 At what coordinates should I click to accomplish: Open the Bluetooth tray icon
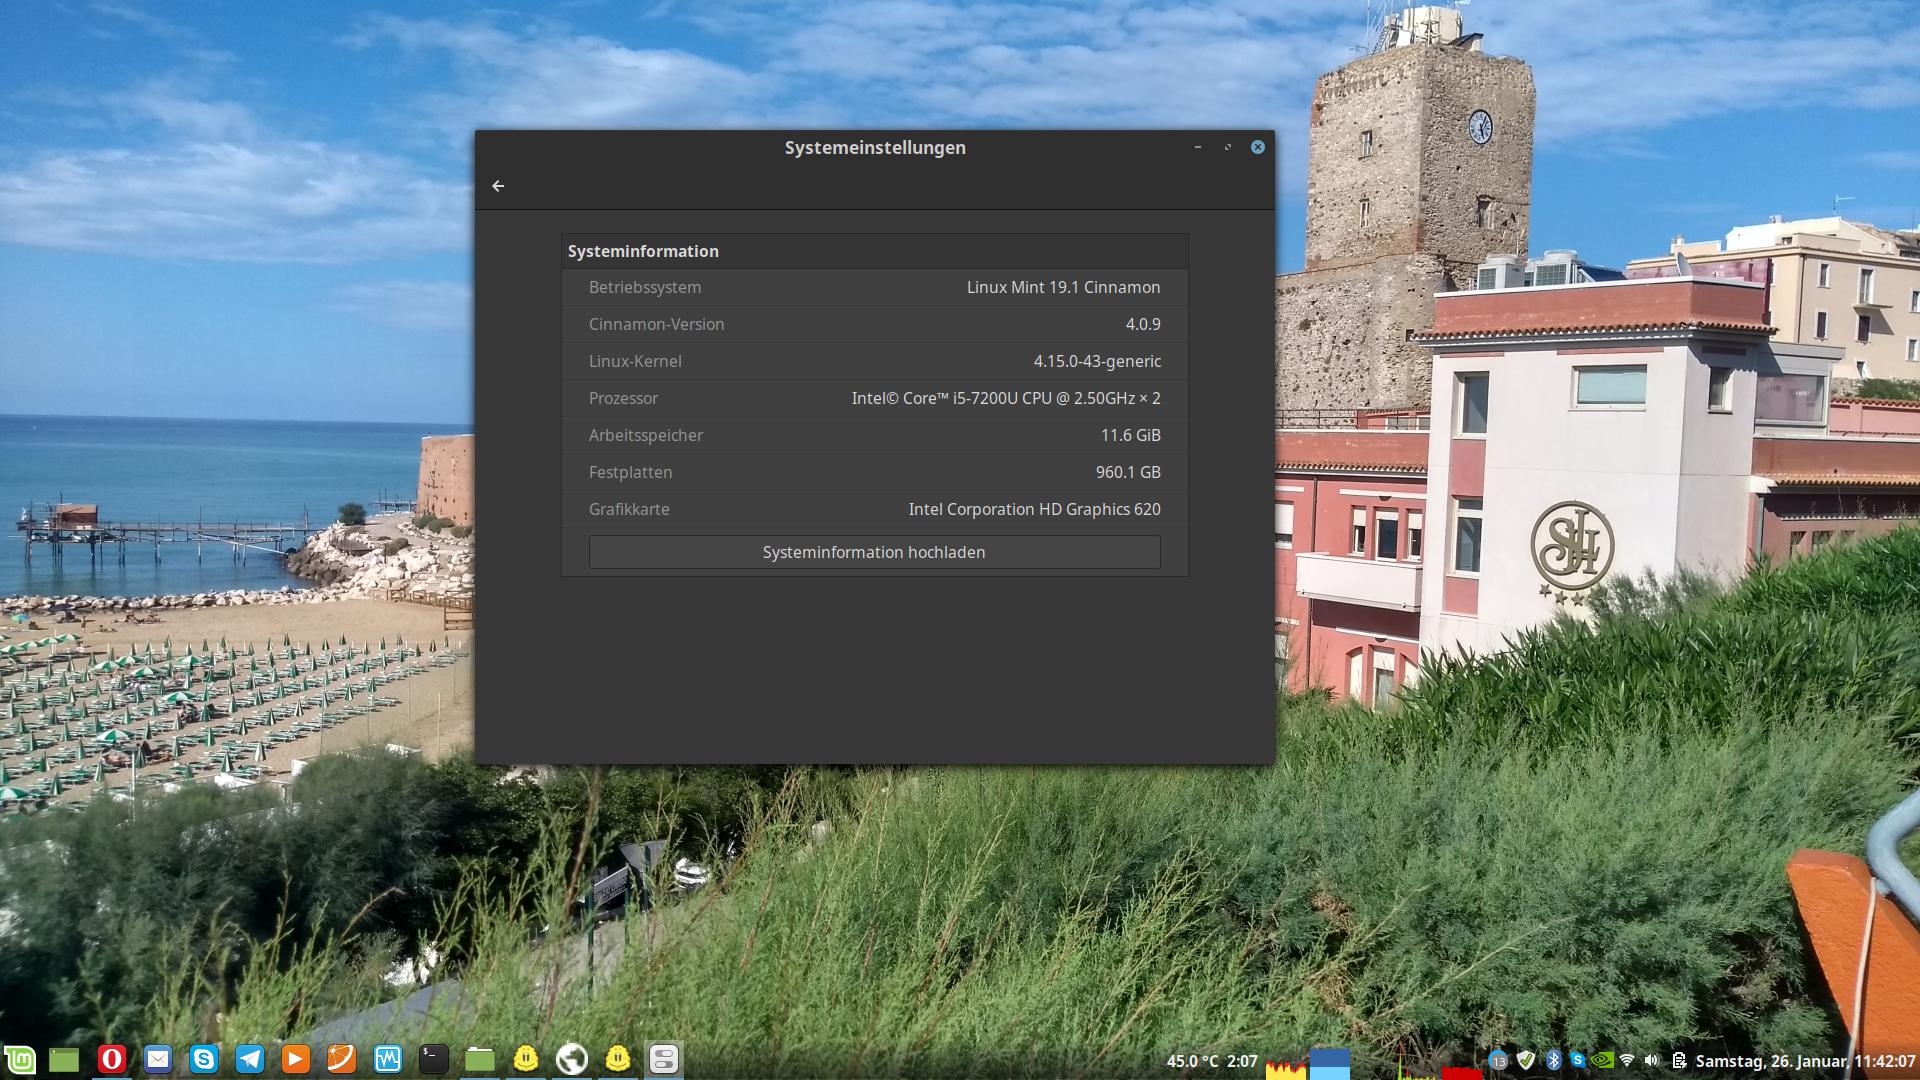(1553, 1060)
